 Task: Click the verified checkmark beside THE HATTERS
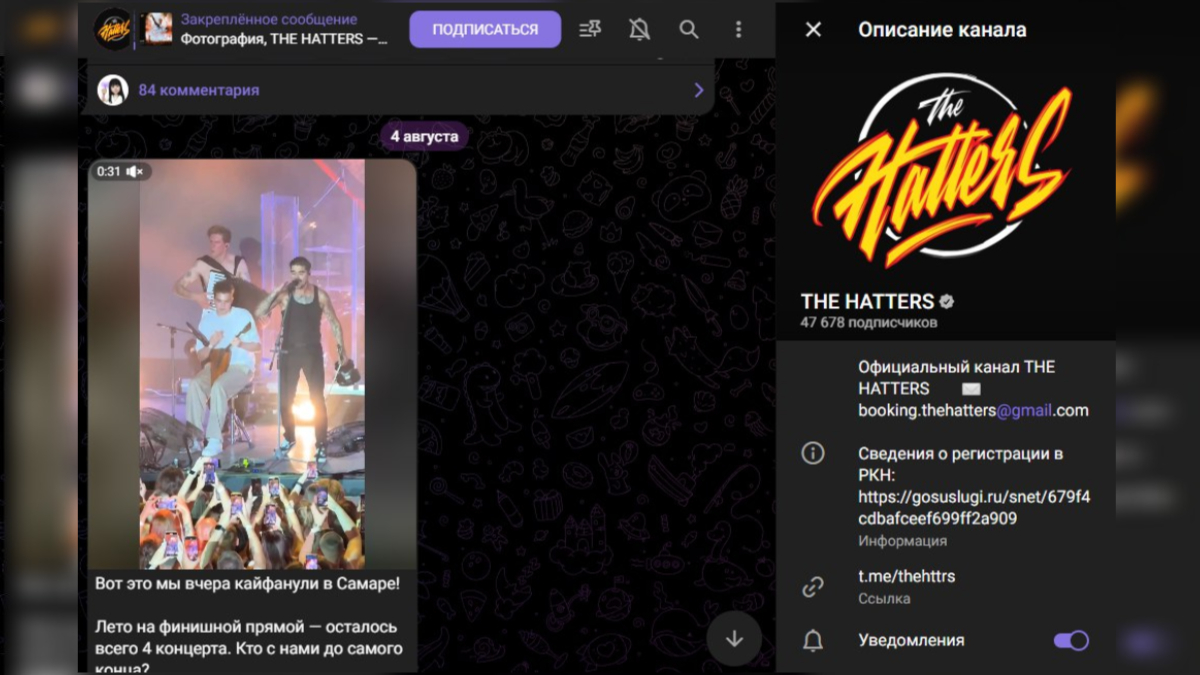click(x=946, y=301)
